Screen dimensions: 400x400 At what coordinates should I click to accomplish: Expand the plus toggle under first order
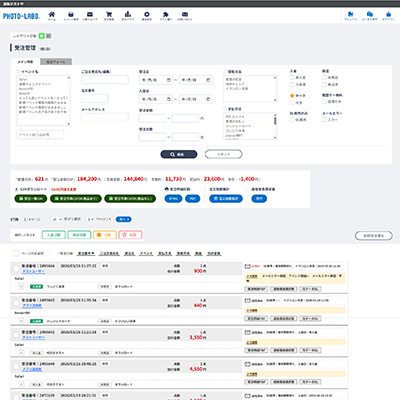(21, 286)
